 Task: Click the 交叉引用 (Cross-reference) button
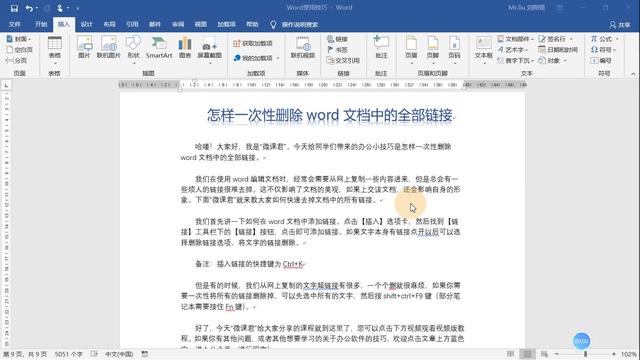[x=343, y=60]
